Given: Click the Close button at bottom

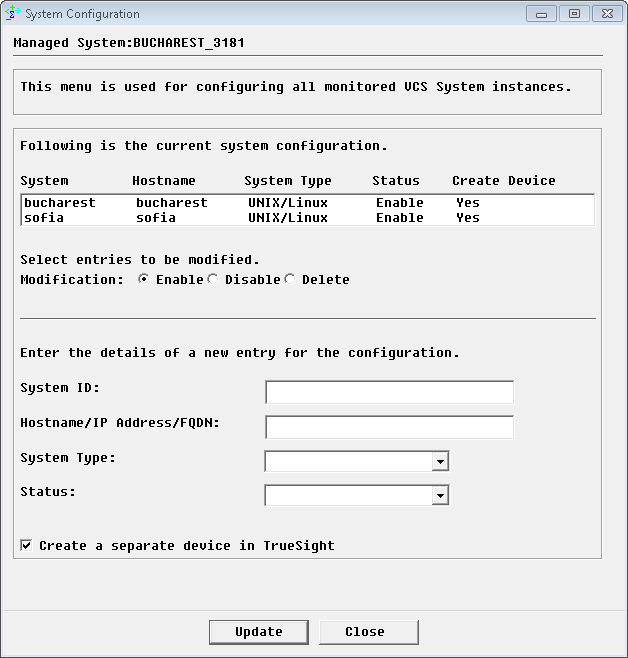Looking at the screenshot, I should pos(365,632).
